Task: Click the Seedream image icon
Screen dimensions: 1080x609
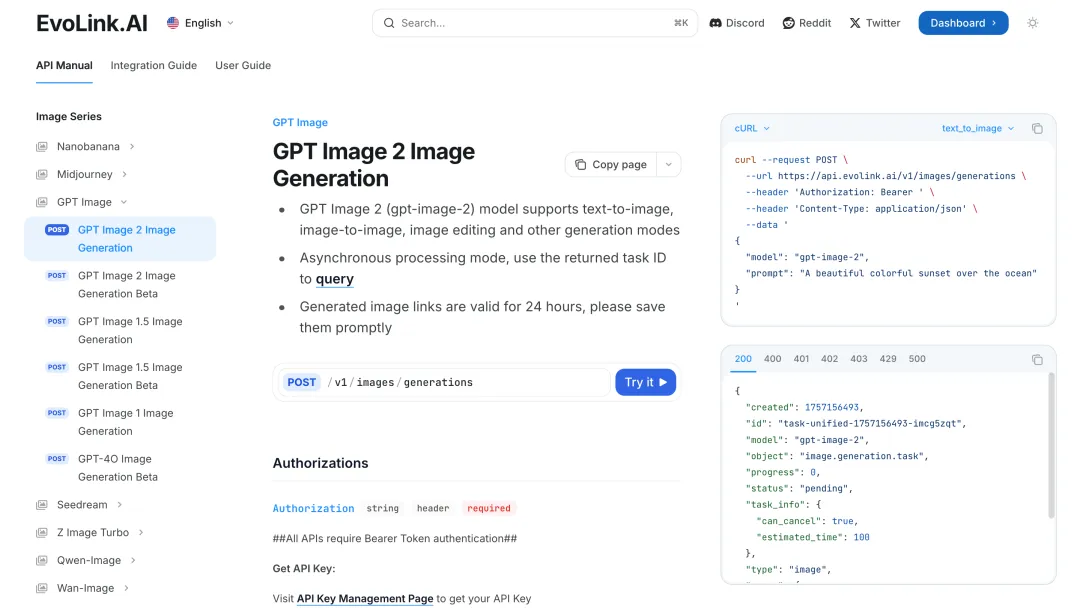Action: pos(42,505)
